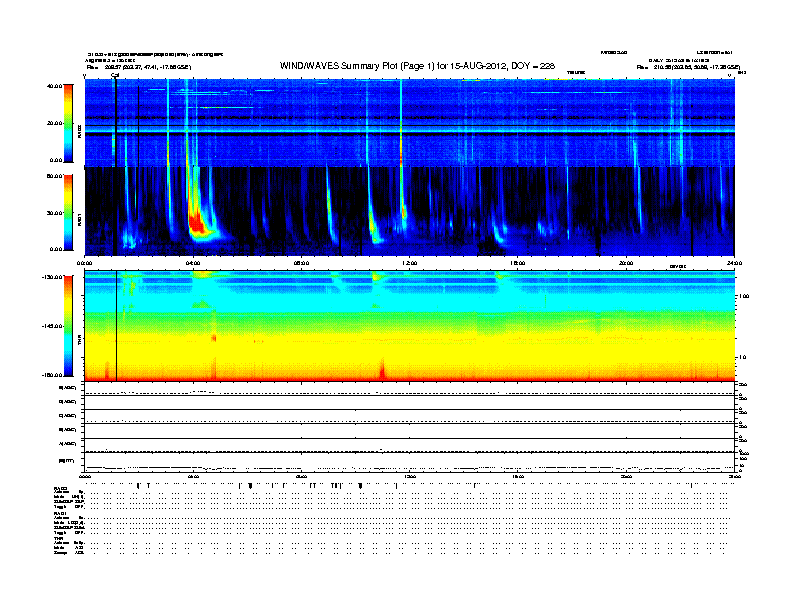
Task: Click the 100 frequency label right of TNR
Action: coord(744,296)
